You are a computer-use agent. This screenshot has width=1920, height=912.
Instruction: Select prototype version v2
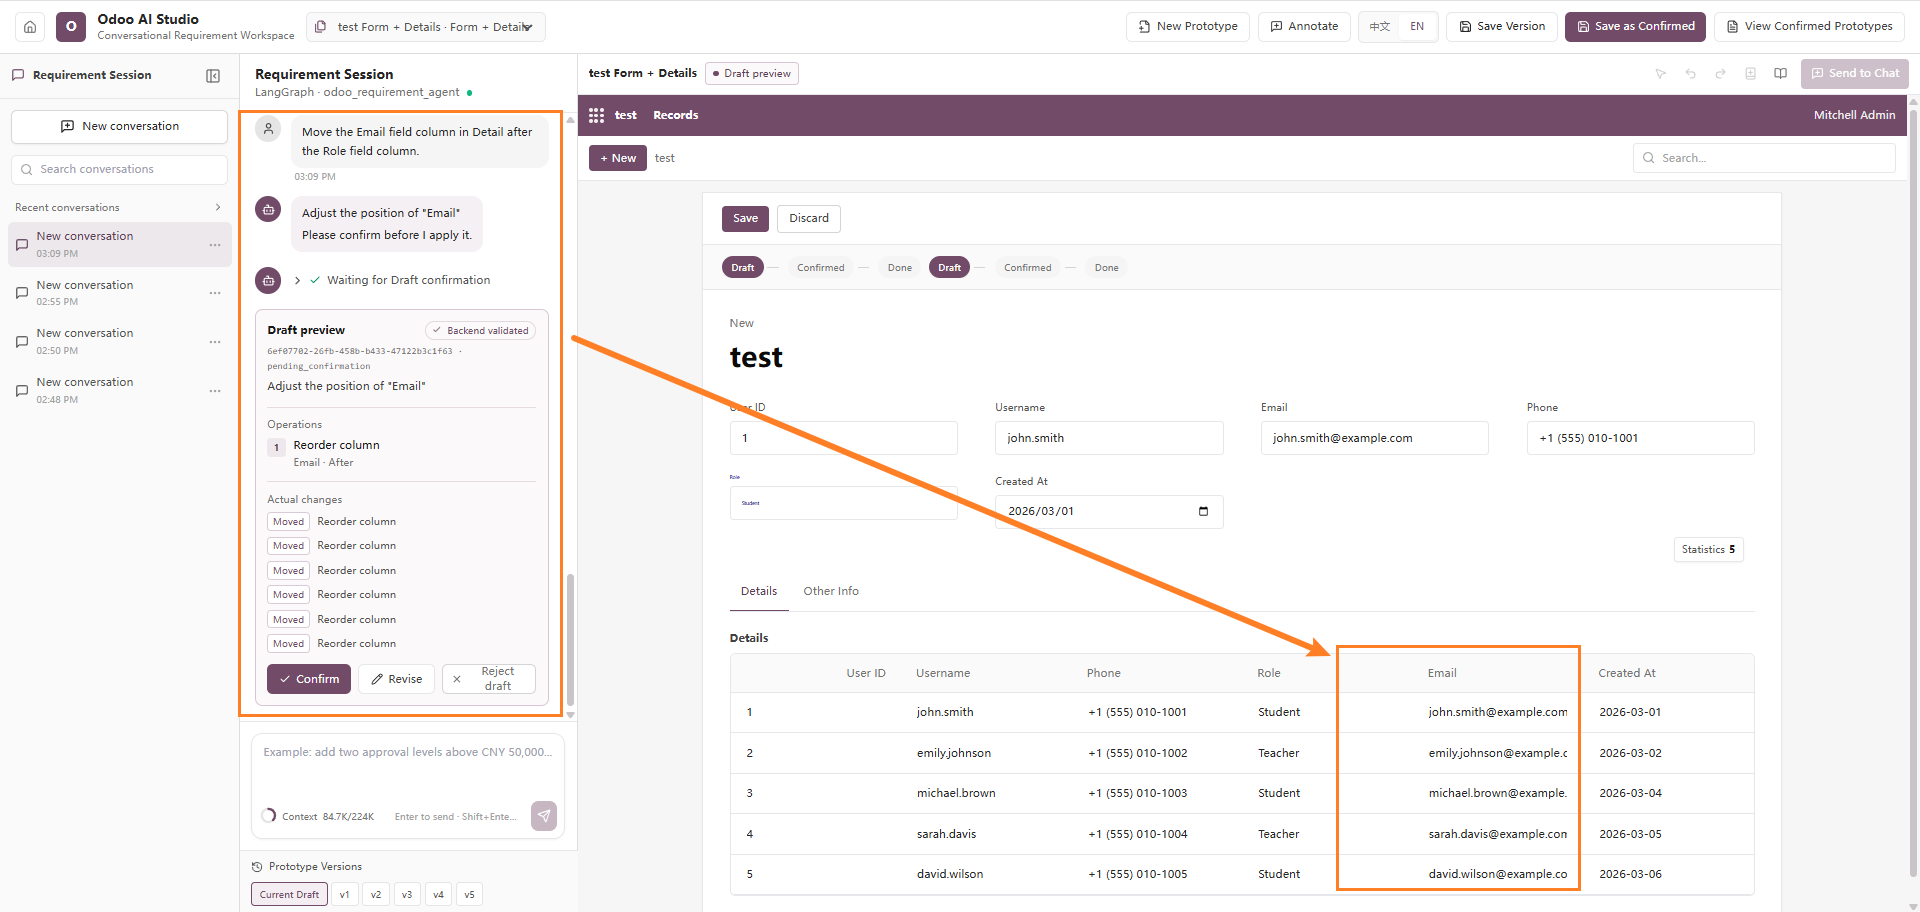coord(376,895)
